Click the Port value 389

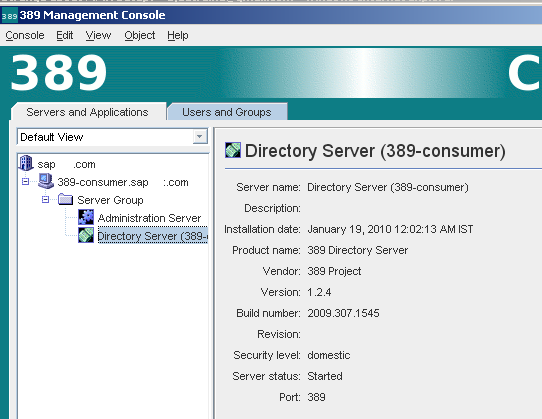pyautogui.click(x=316, y=397)
